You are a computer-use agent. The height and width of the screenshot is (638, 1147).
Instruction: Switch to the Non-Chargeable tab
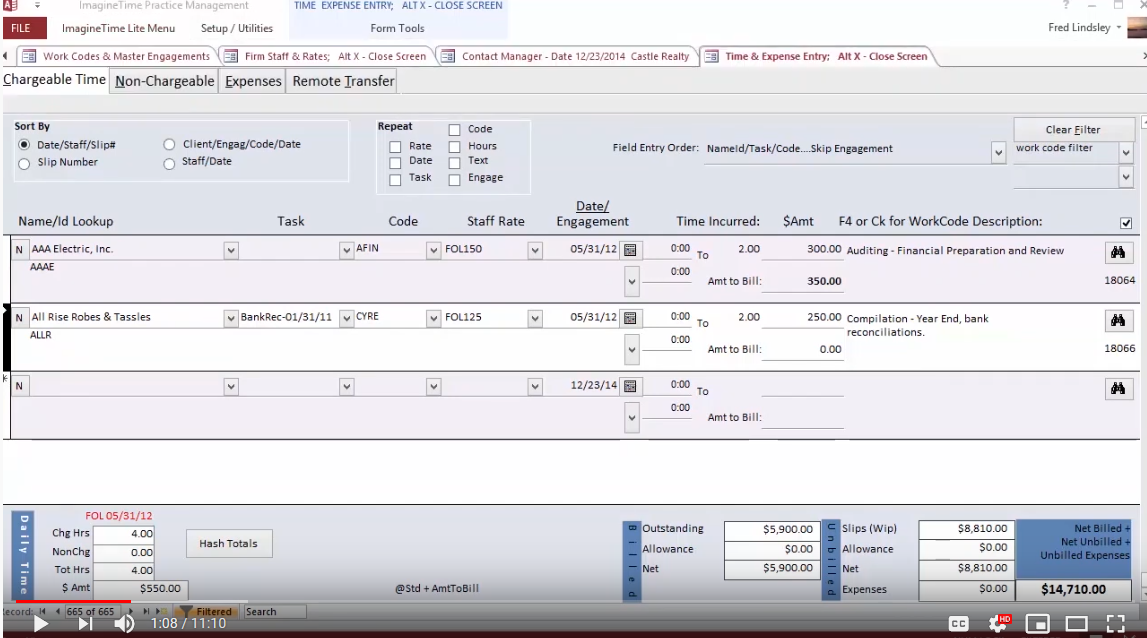tap(164, 81)
